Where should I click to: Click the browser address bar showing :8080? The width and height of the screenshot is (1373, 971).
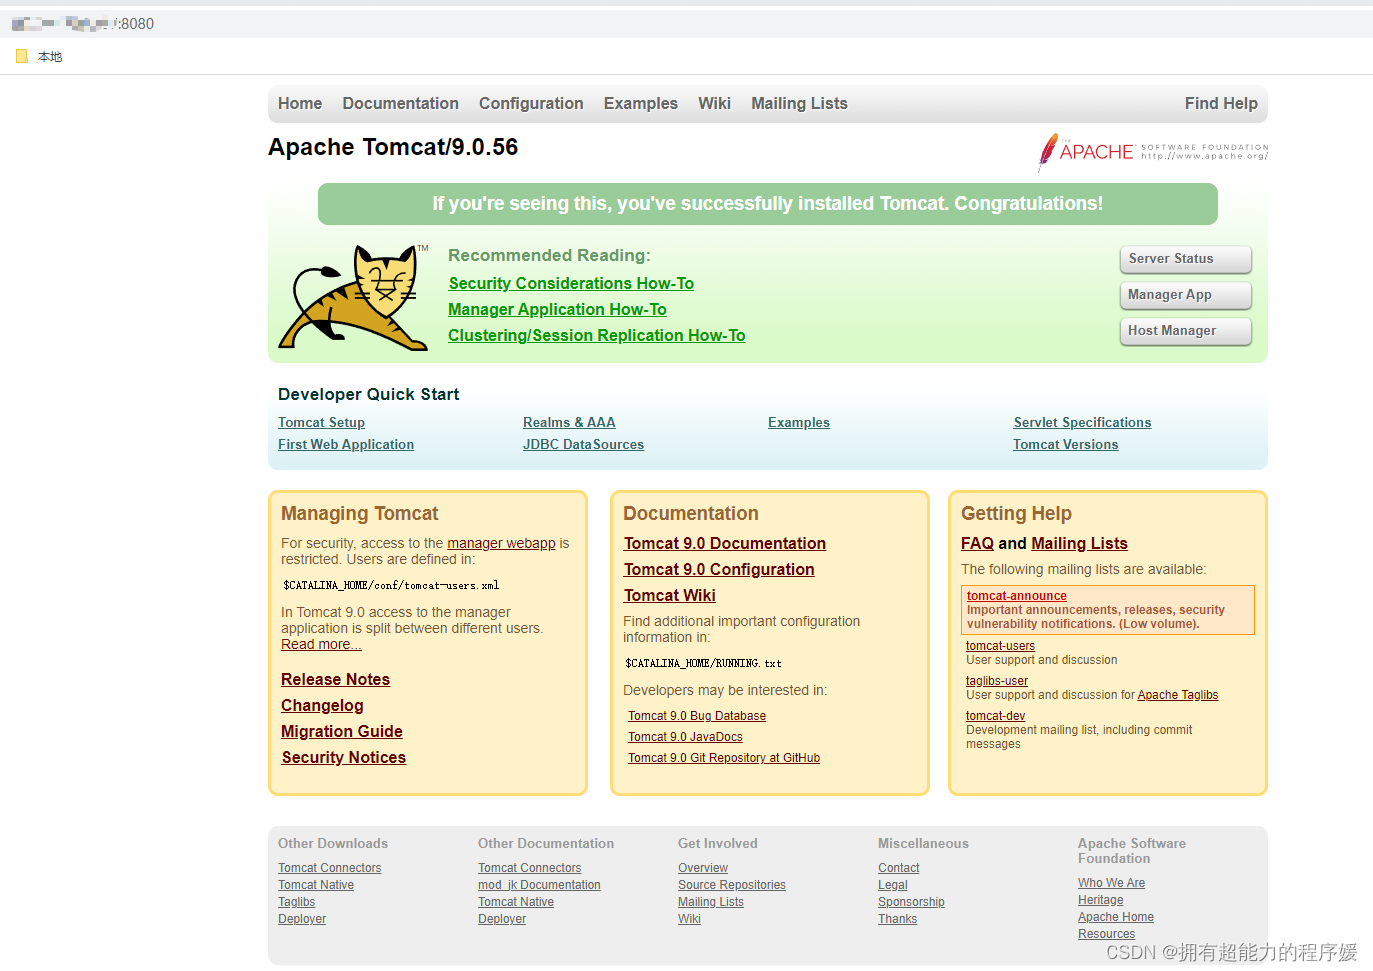(686, 23)
